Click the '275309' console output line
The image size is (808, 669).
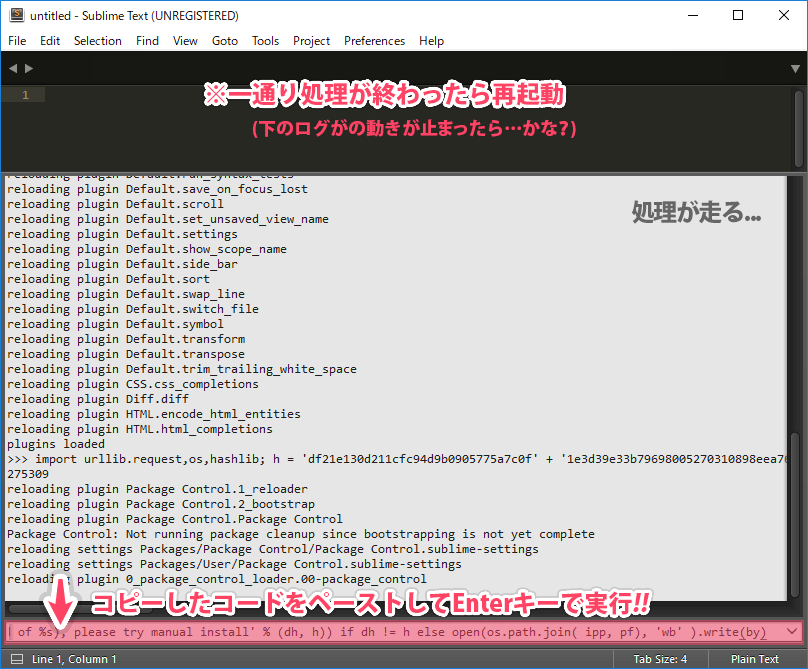[28, 474]
